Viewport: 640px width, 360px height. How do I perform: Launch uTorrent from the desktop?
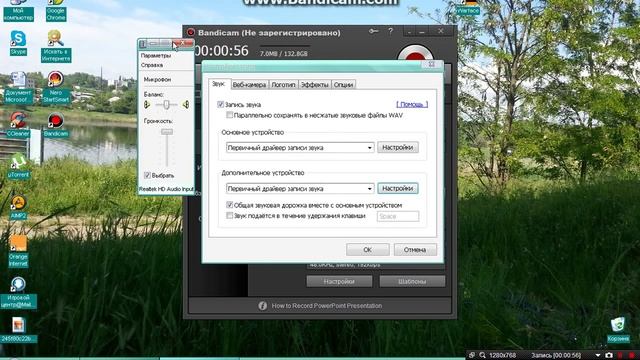pyautogui.click(x=18, y=166)
